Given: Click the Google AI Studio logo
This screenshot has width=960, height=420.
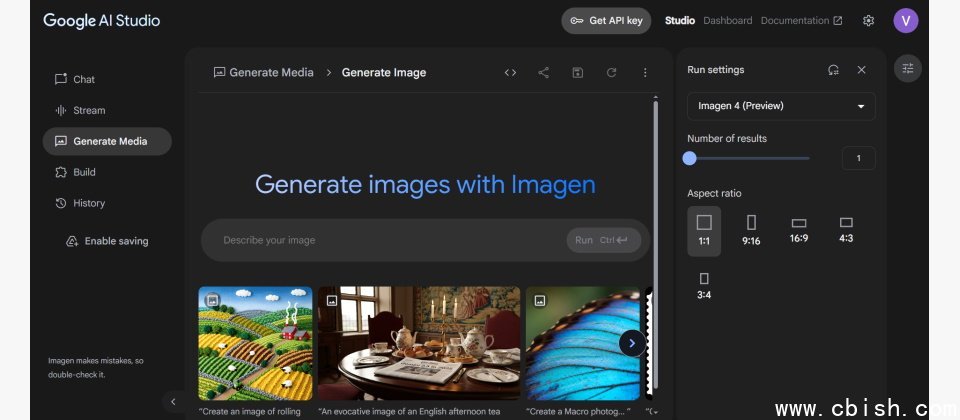Looking at the screenshot, I should tap(102, 21).
